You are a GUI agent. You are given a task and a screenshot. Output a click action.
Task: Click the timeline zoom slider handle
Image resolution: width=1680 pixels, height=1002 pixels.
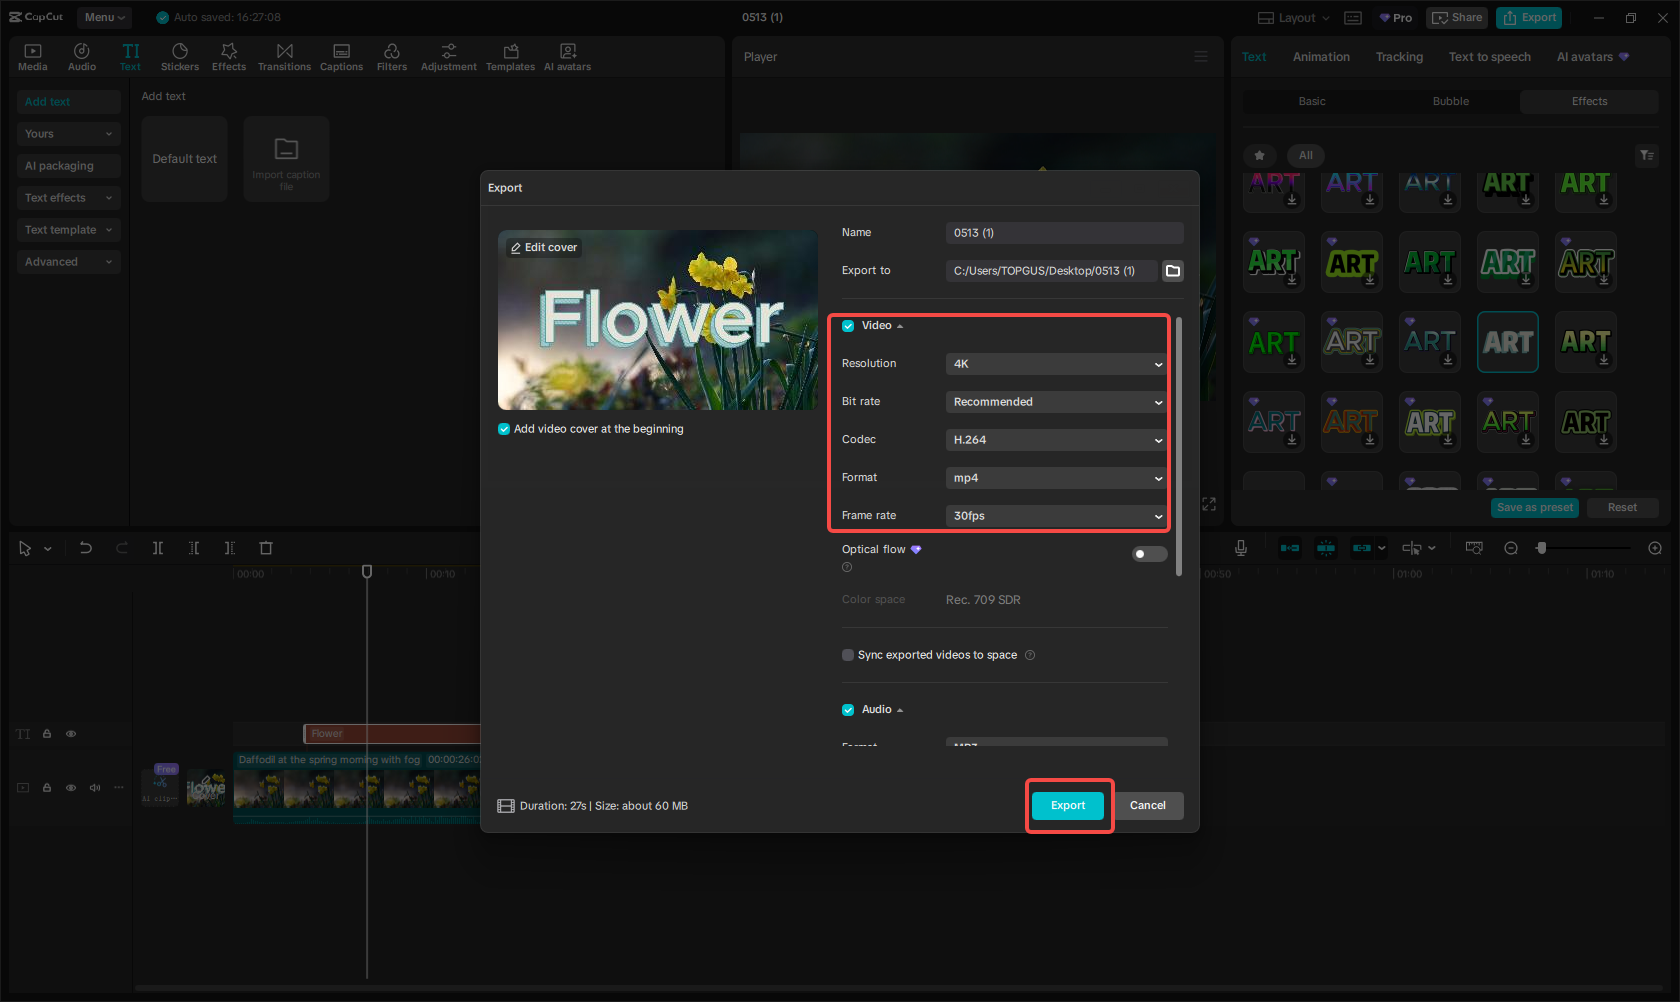(1541, 548)
